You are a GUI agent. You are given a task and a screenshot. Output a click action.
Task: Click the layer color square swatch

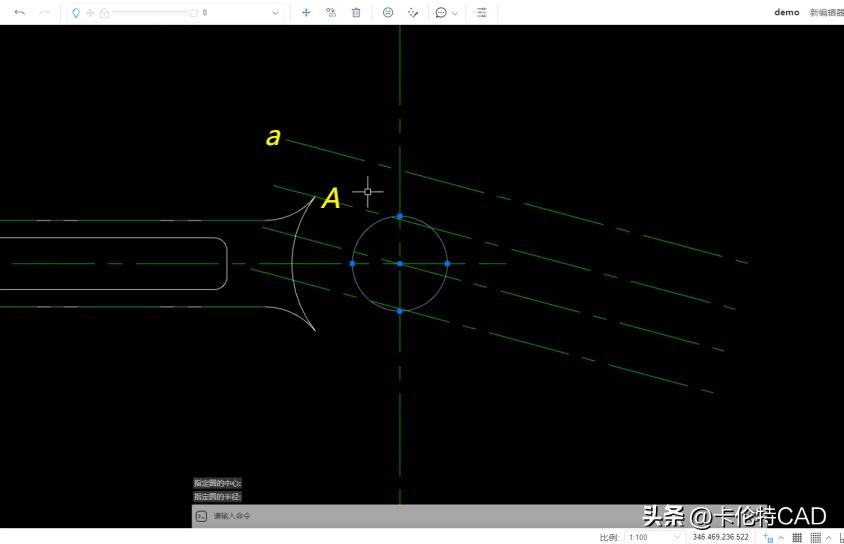click(x=194, y=13)
